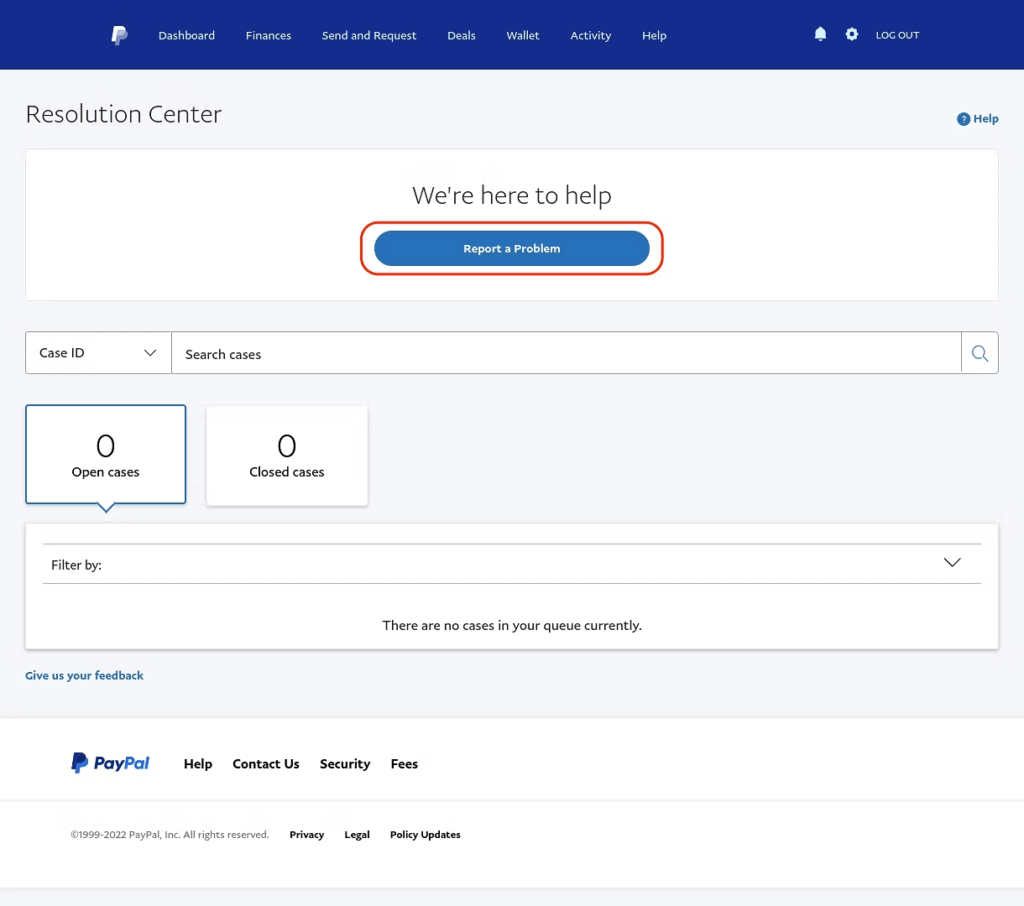Click LOG OUT in the header

(x=897, y=35)
